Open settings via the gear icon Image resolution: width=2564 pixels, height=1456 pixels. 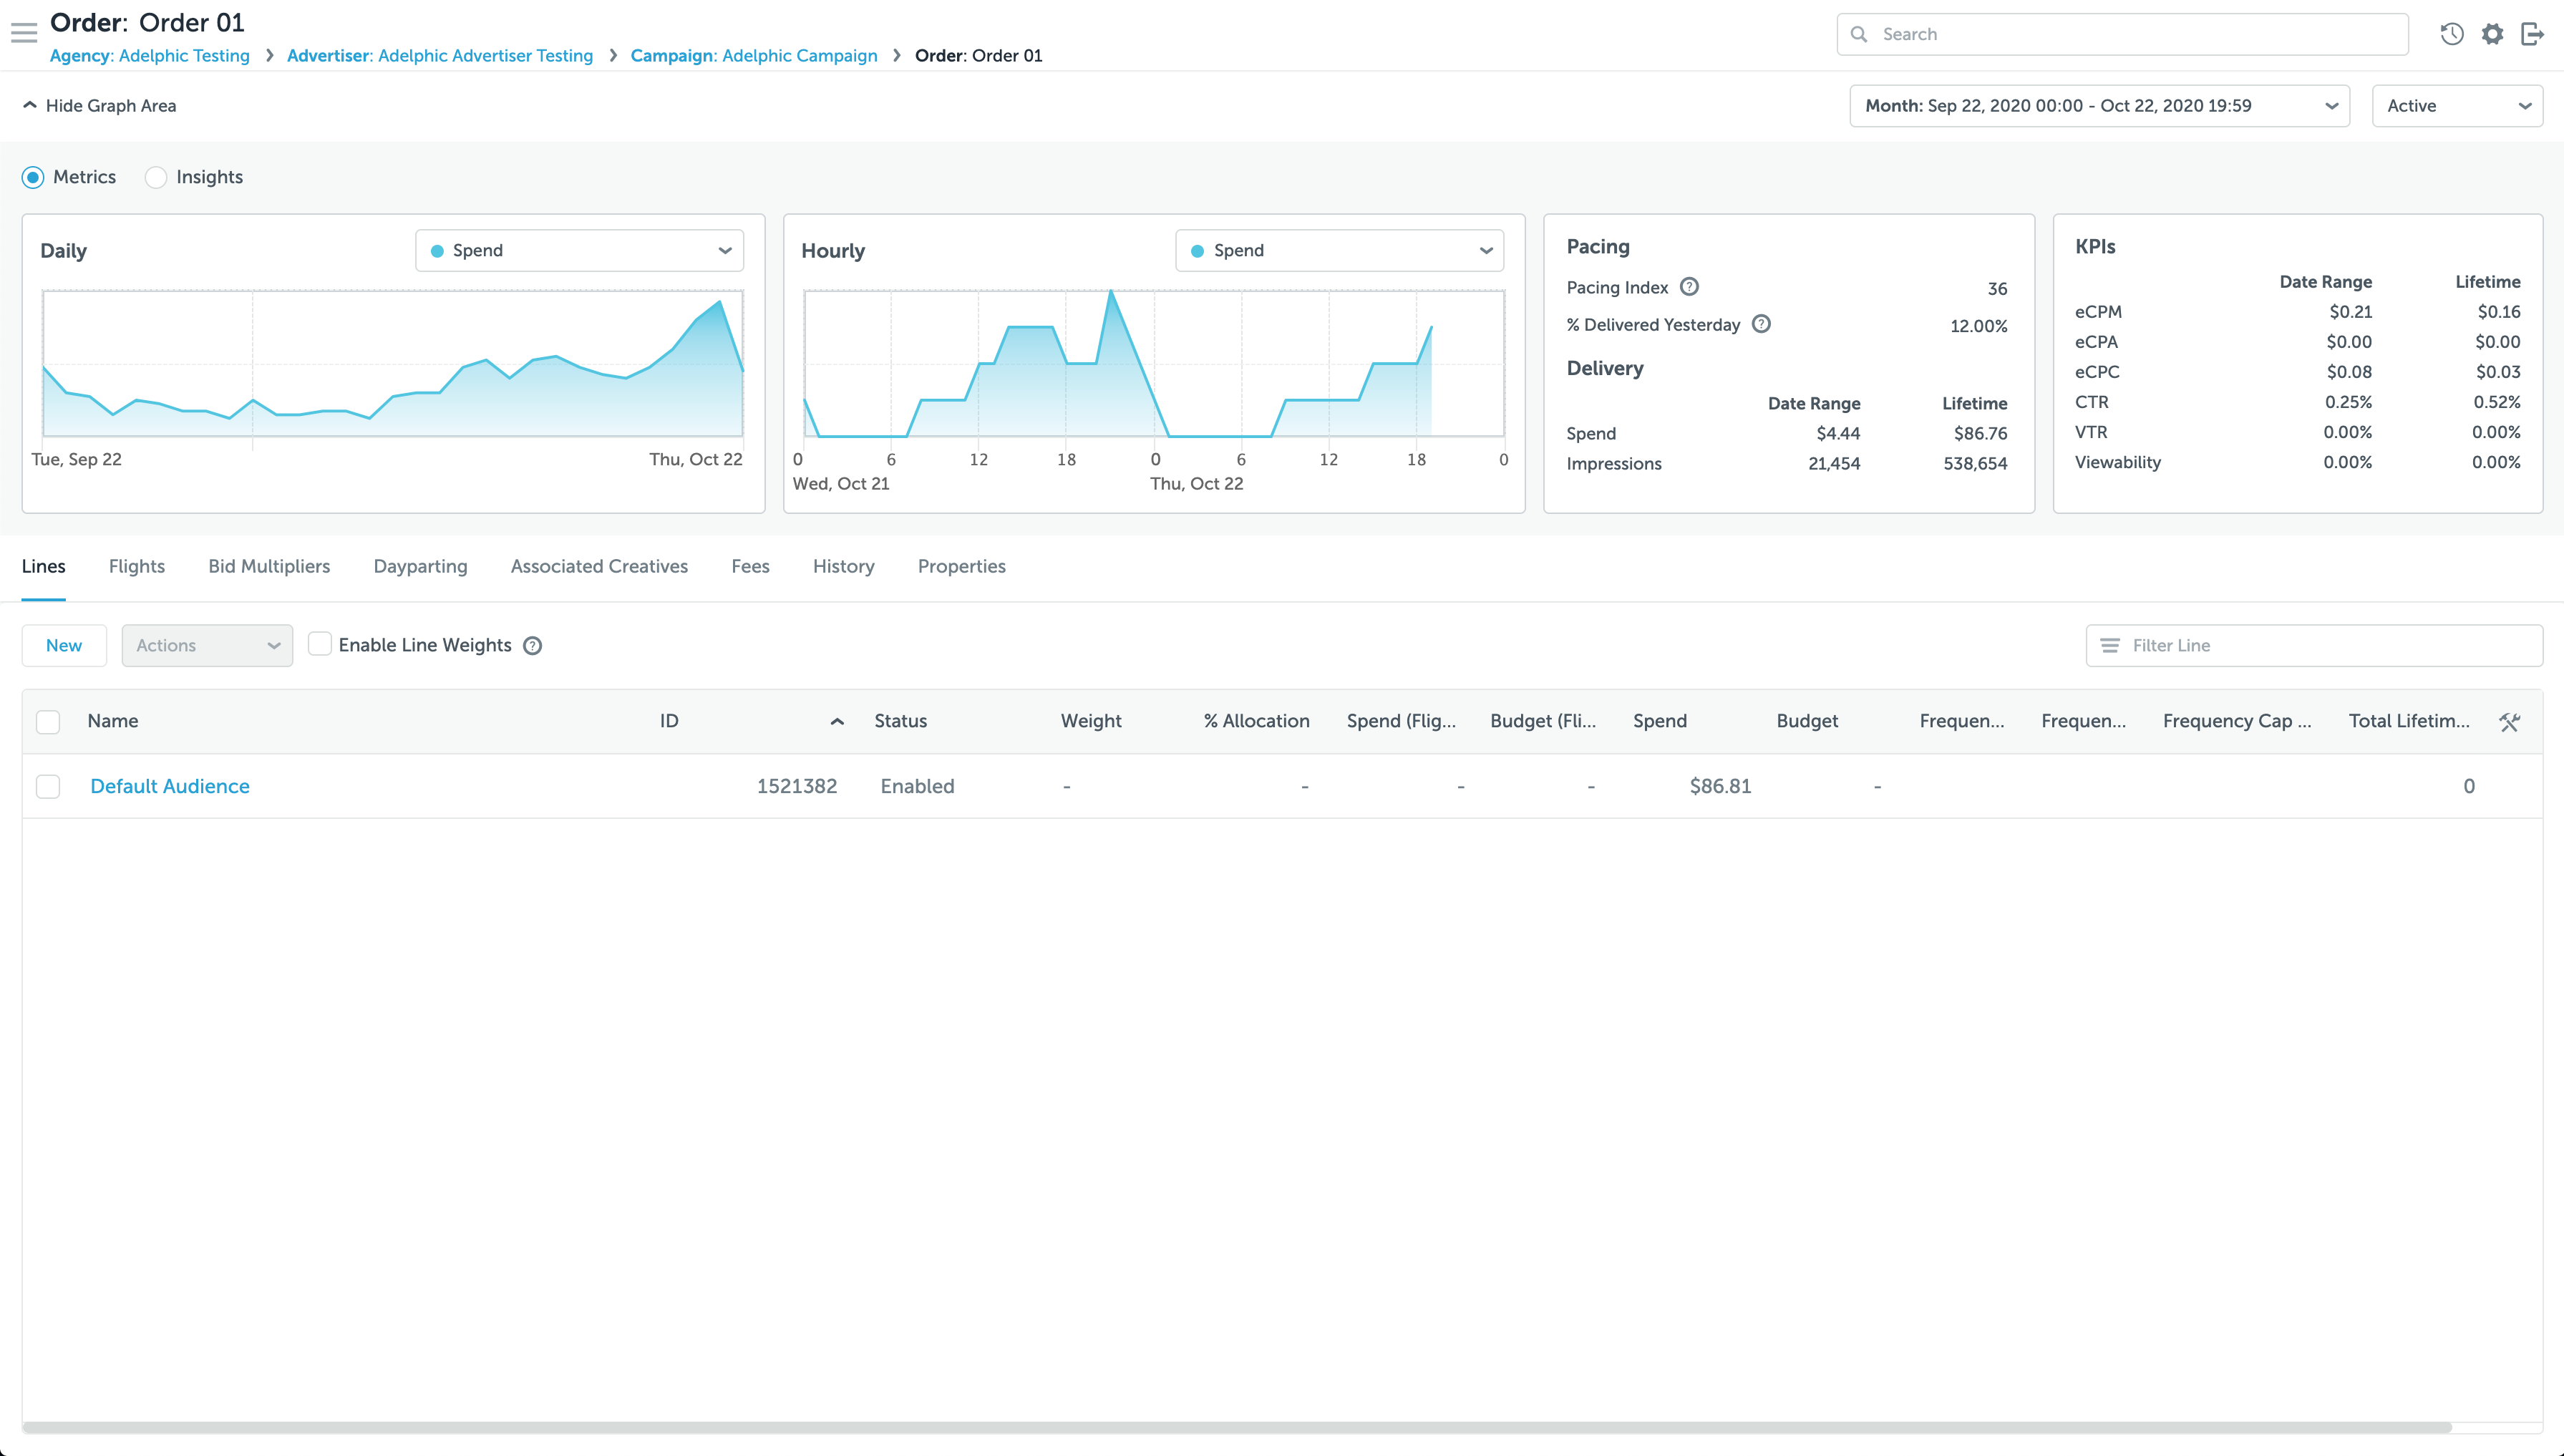click(x=2492, y=33)
